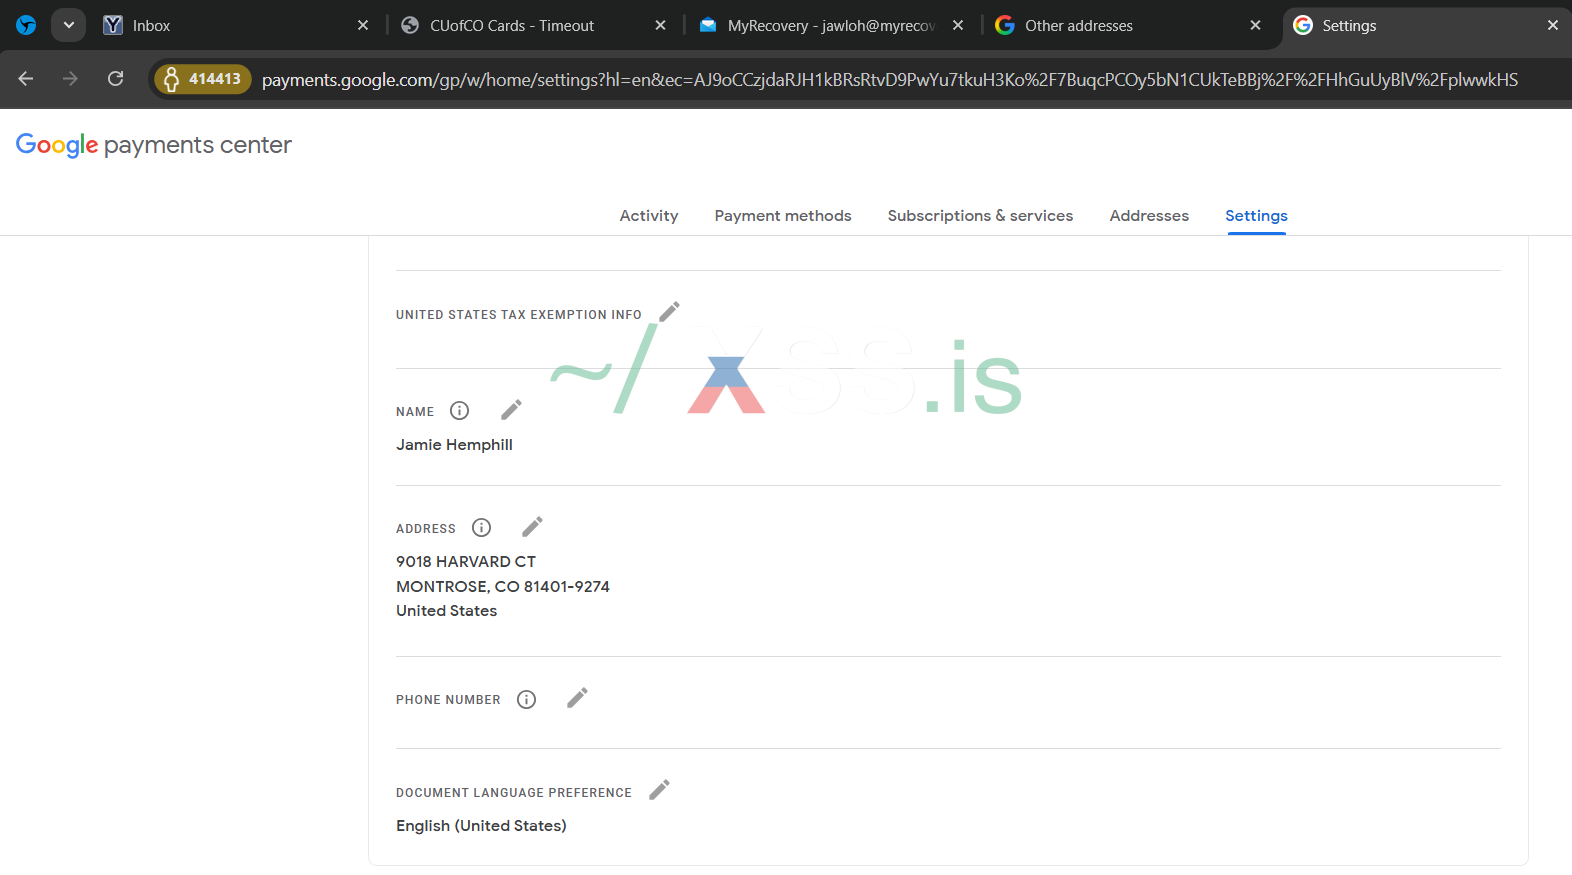Show info tooltip for Name
The width and height of the screenshot is (1572, 875).
(x=459, y=411)
